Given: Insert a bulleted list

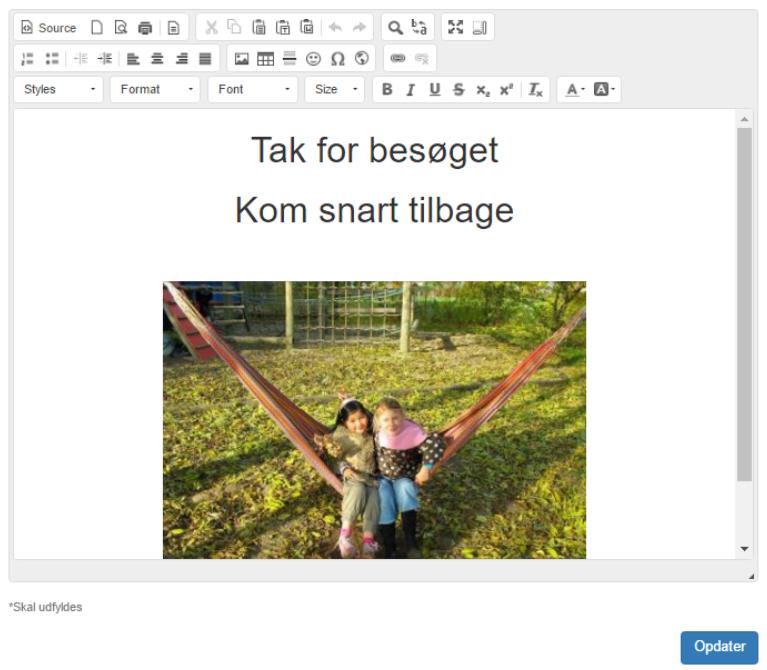Looking at the screenshot, I should click(52, 59).
